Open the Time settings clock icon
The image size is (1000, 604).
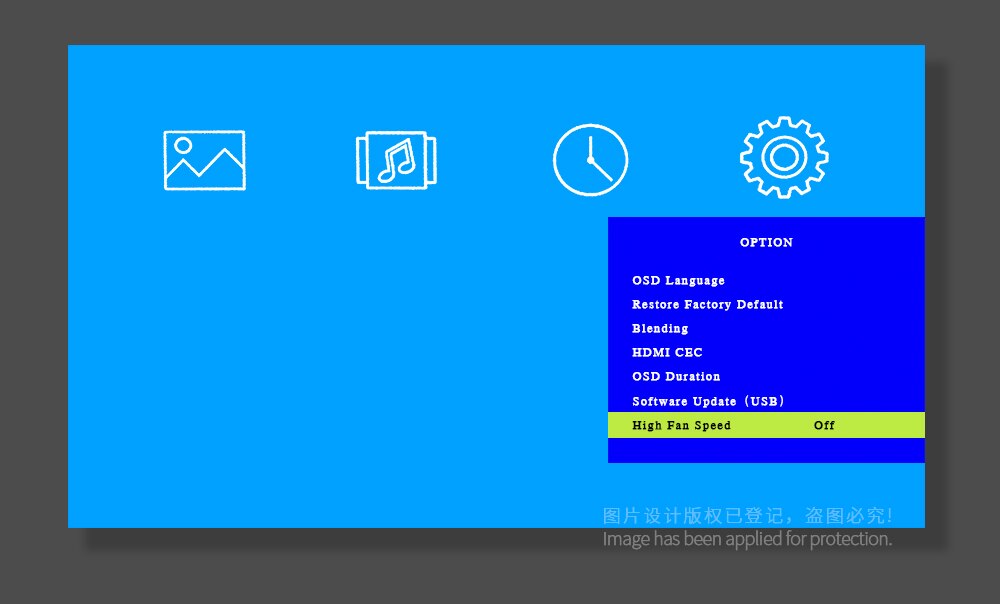590,160
